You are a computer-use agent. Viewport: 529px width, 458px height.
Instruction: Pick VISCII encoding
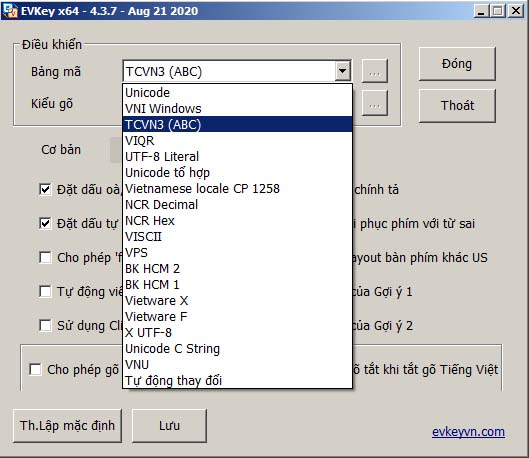[x=238, y=236]
